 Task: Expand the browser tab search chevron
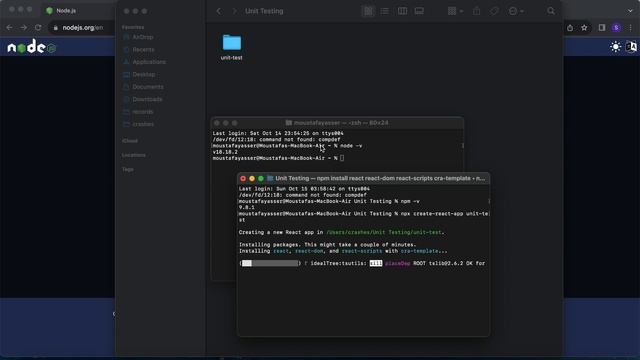631,11
